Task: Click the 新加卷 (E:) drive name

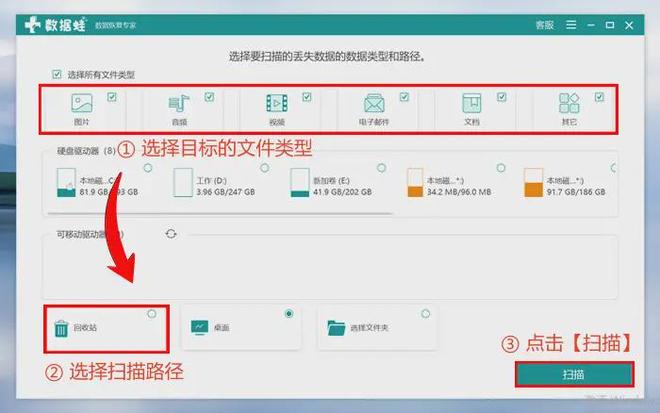Action: tap(331, 181)
